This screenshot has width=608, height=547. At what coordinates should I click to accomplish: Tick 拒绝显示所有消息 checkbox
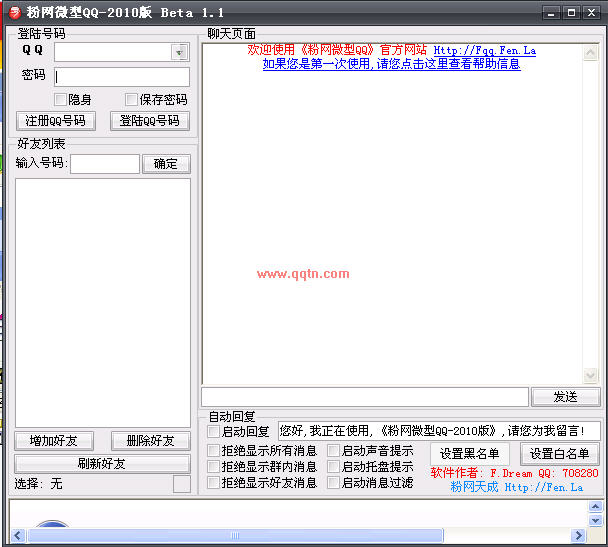[213, 450]
